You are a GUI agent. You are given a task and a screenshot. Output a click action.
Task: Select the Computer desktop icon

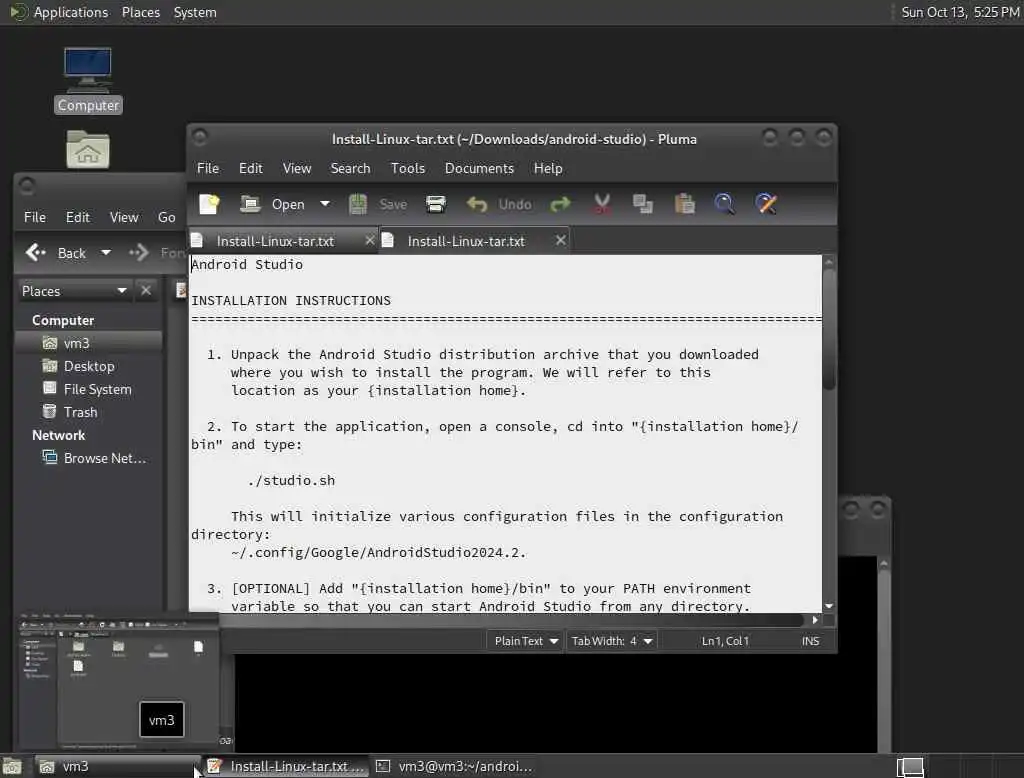tap(88, 80)
